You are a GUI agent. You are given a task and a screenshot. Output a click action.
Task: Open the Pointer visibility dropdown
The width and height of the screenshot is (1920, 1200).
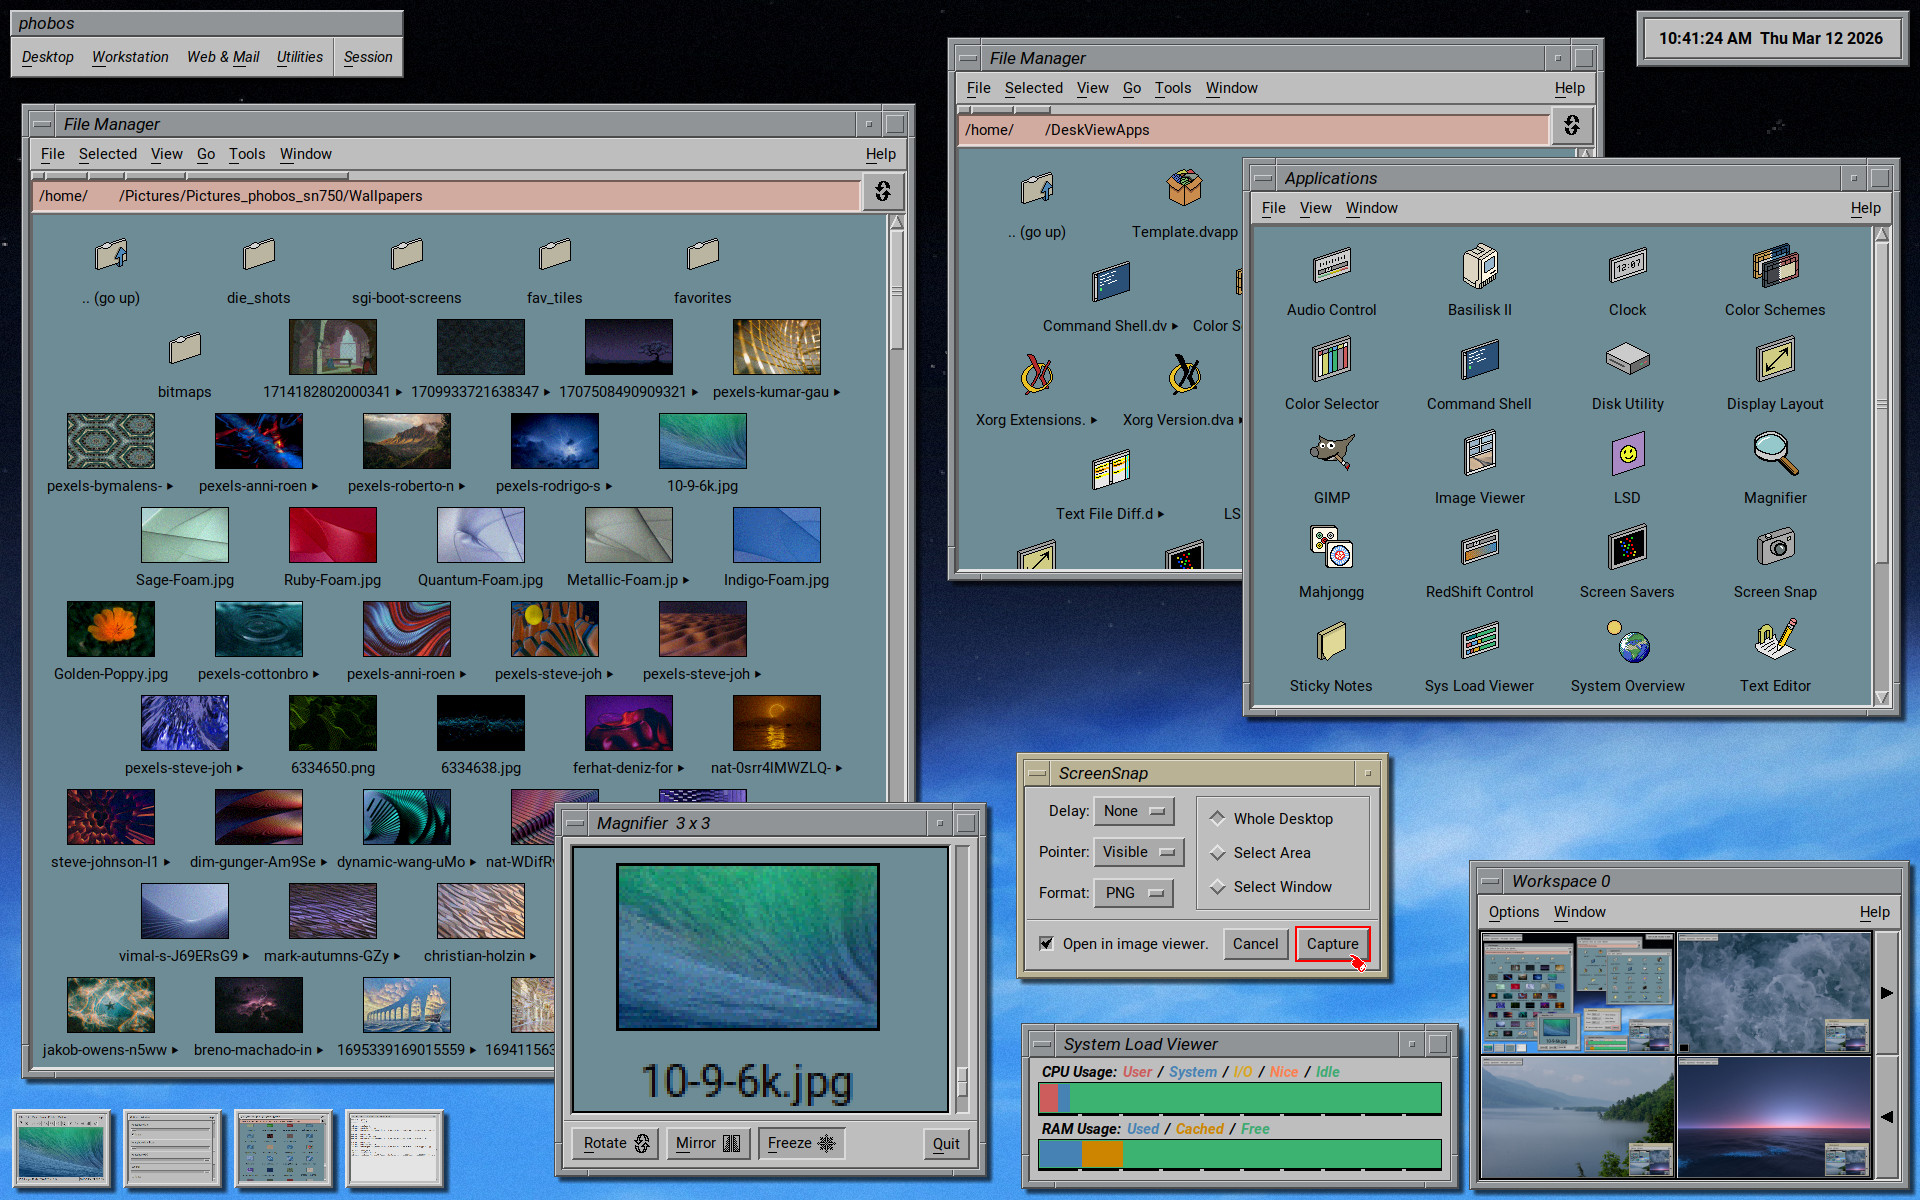[x=1138, y=852]
